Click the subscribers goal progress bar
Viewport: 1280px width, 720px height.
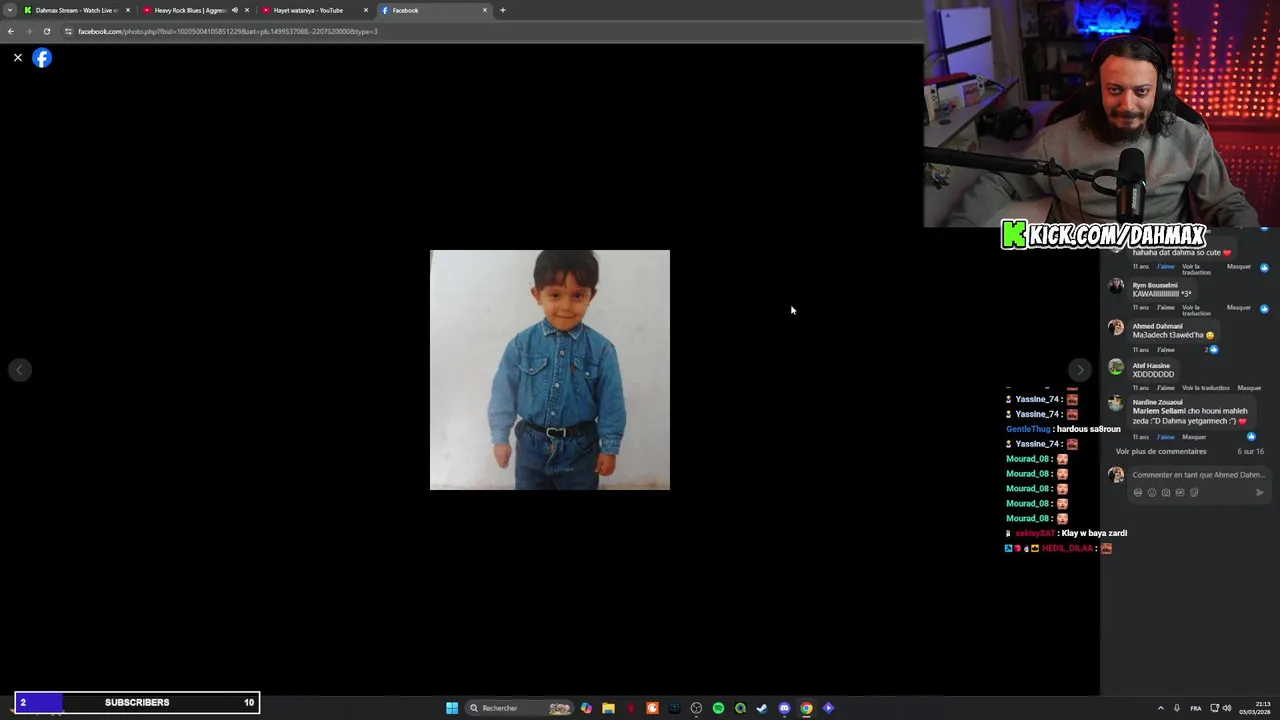tap(137, 702)
